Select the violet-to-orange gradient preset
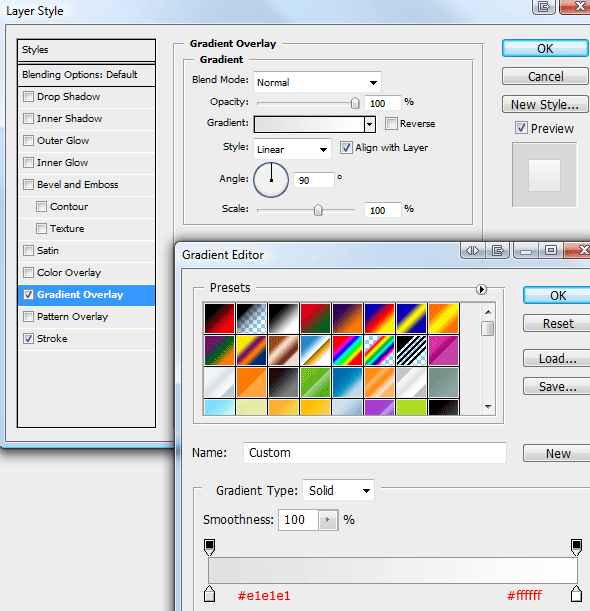Image resolution: width=590 pixels, height=611 pixels. (347, 318)
